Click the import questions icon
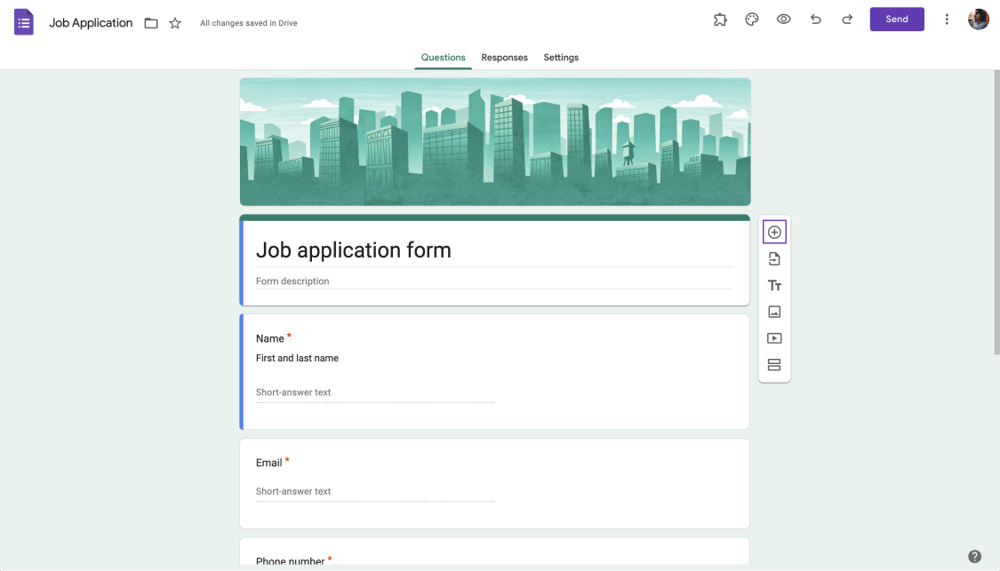The image size is (1000, 571). (x=774, y=259)
